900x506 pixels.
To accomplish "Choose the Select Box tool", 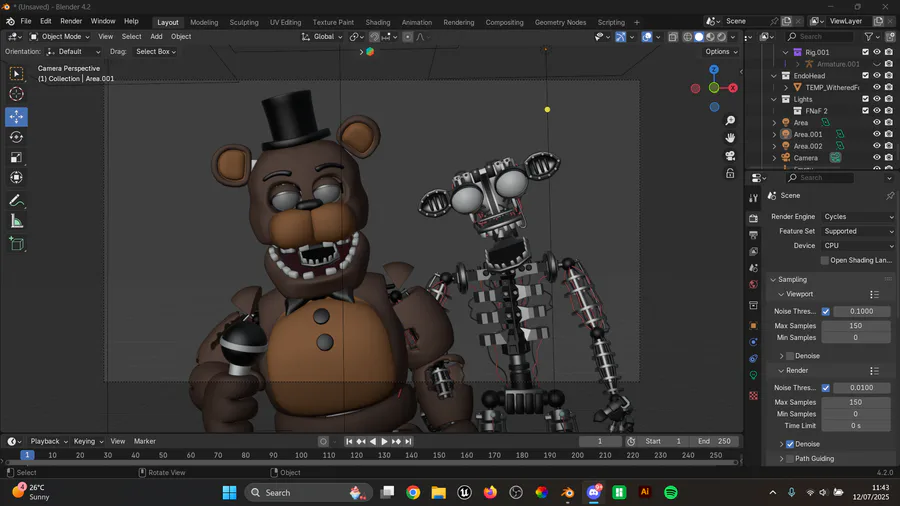I will tap(16, 73).
